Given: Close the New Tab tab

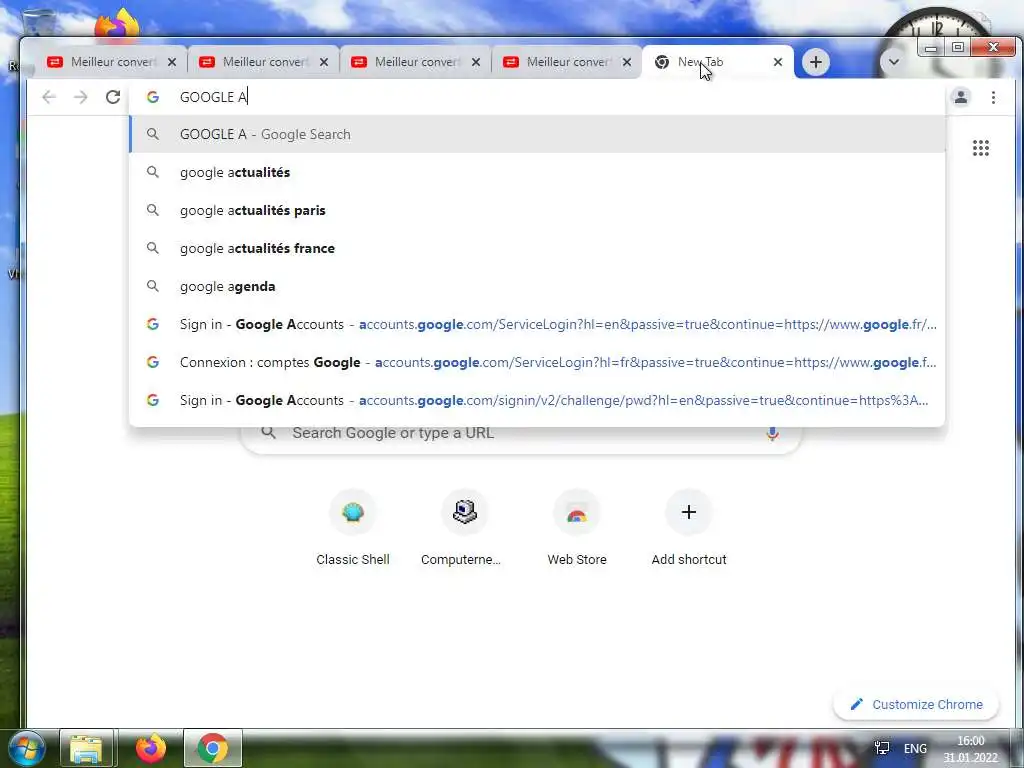Looking at the screenshot, I should pyautogui.click(x=778, y=62).
